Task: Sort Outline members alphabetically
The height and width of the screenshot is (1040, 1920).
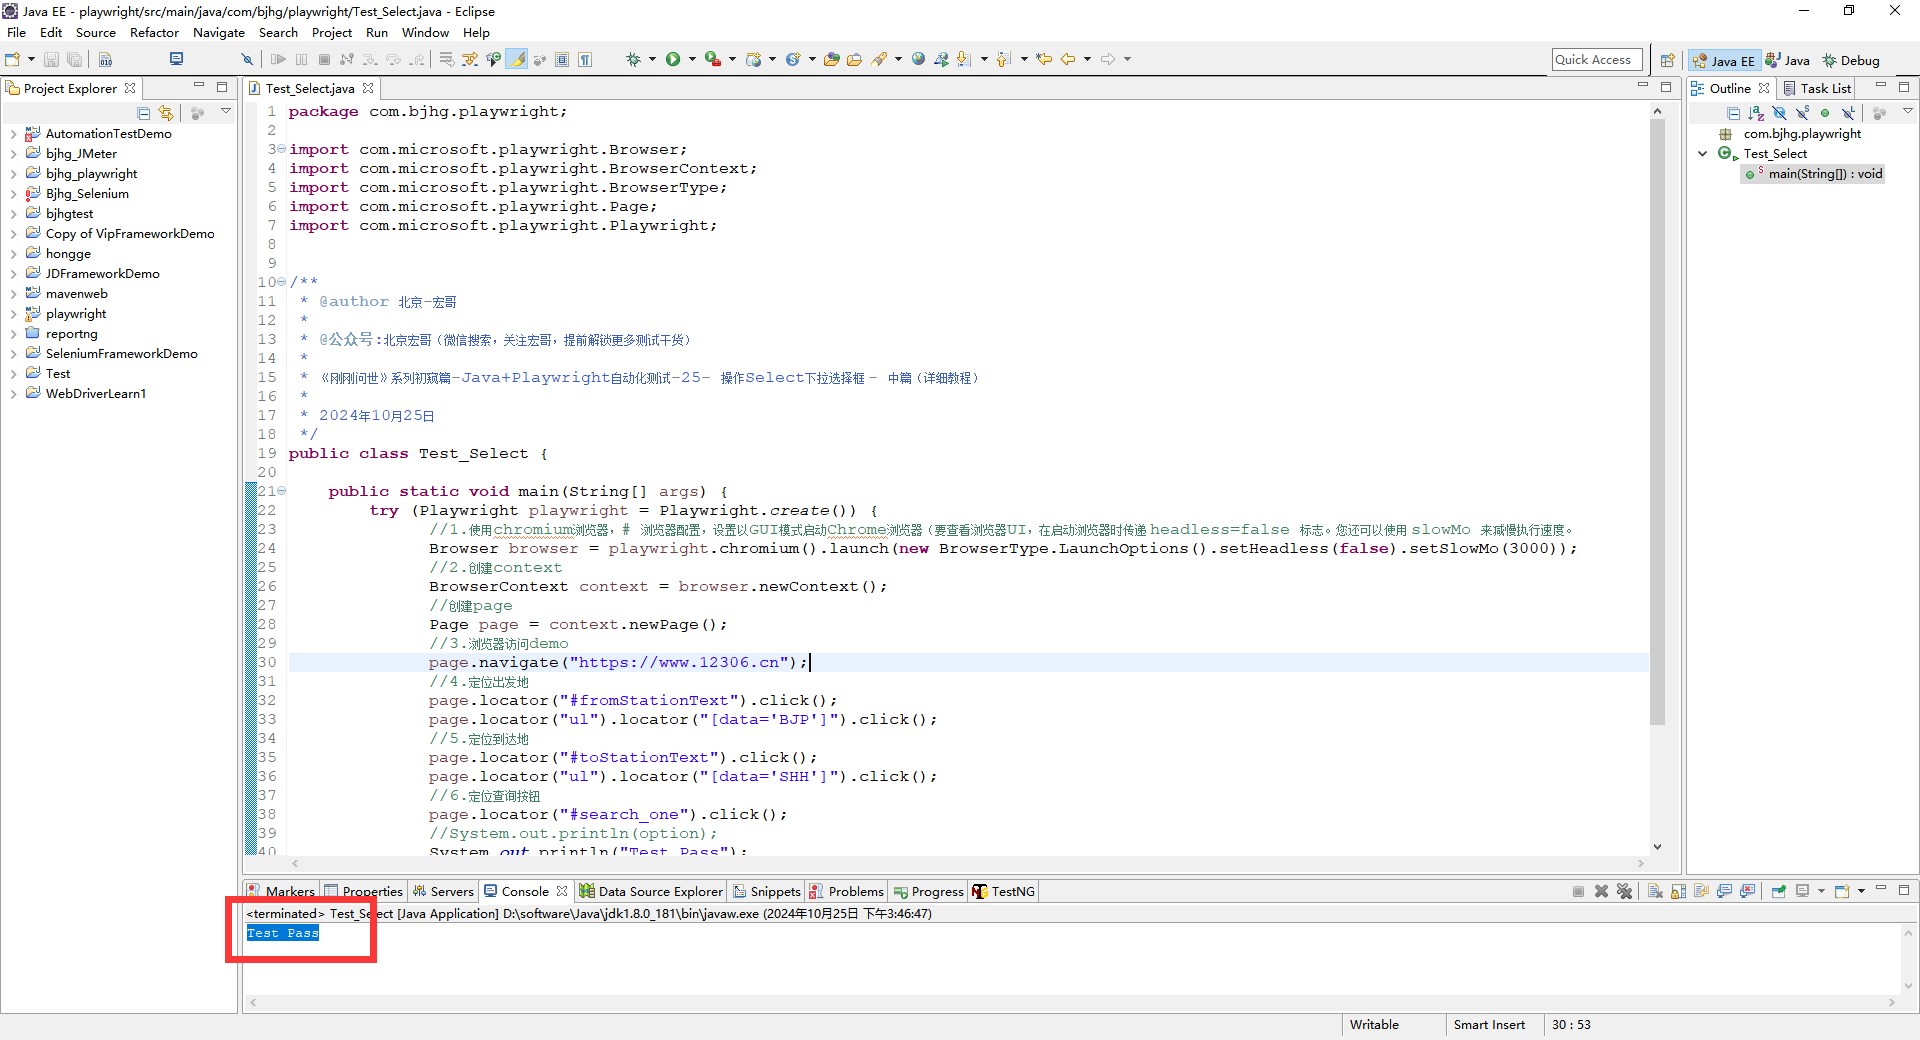Action: (x=1756, y=113)
